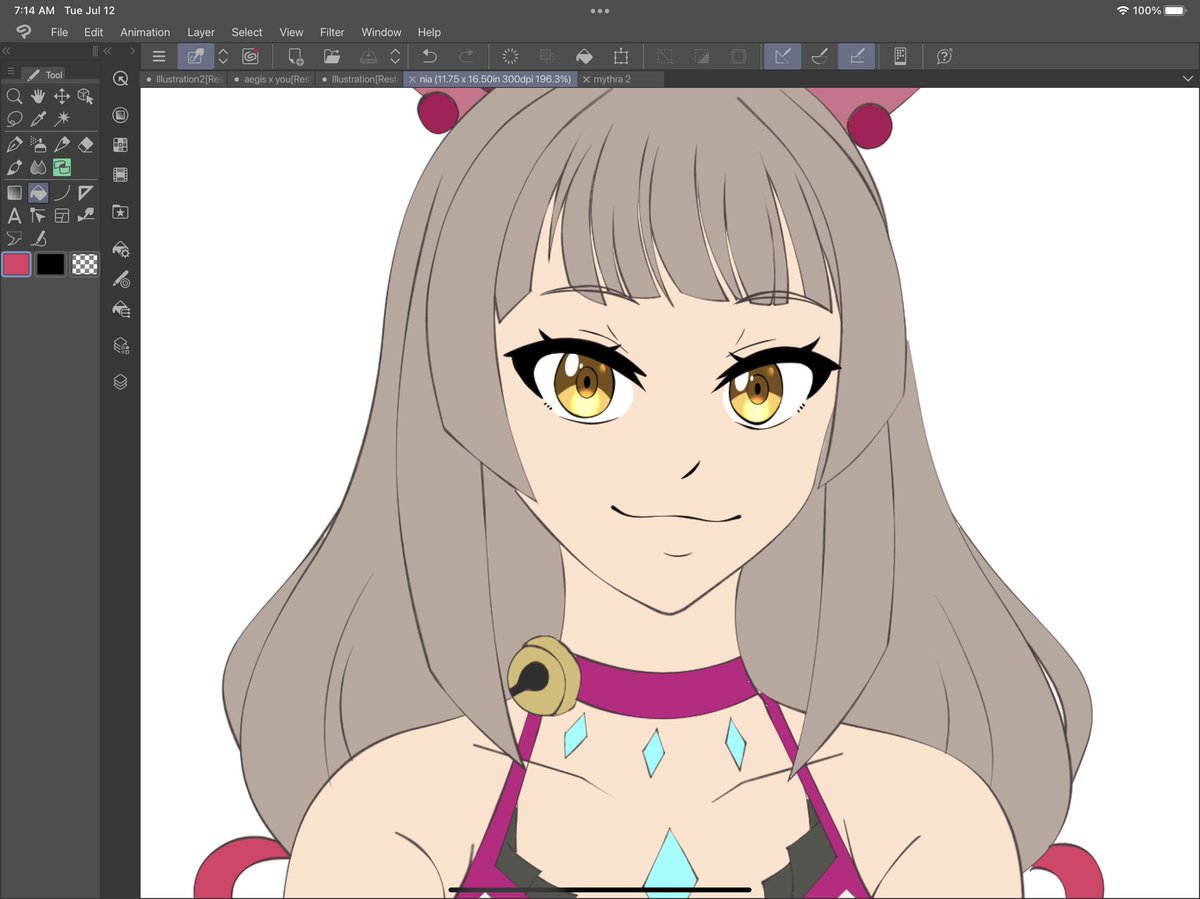Select the Ruler triangle tool
Screen dimensions: 1200x899
[86, 193]
